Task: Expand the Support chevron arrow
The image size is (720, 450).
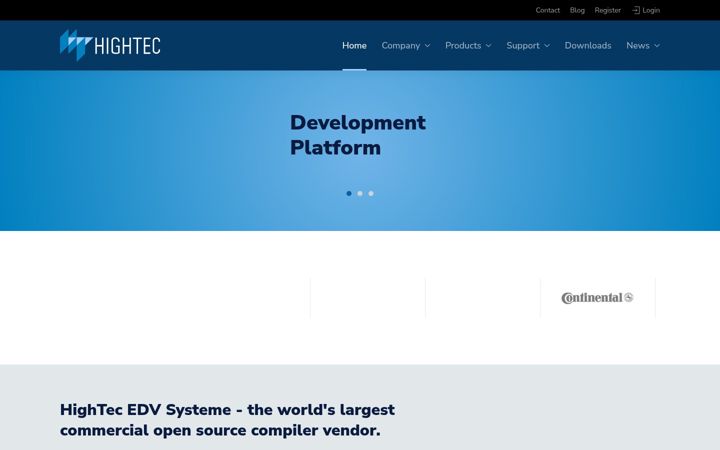Action: [547, 45]
